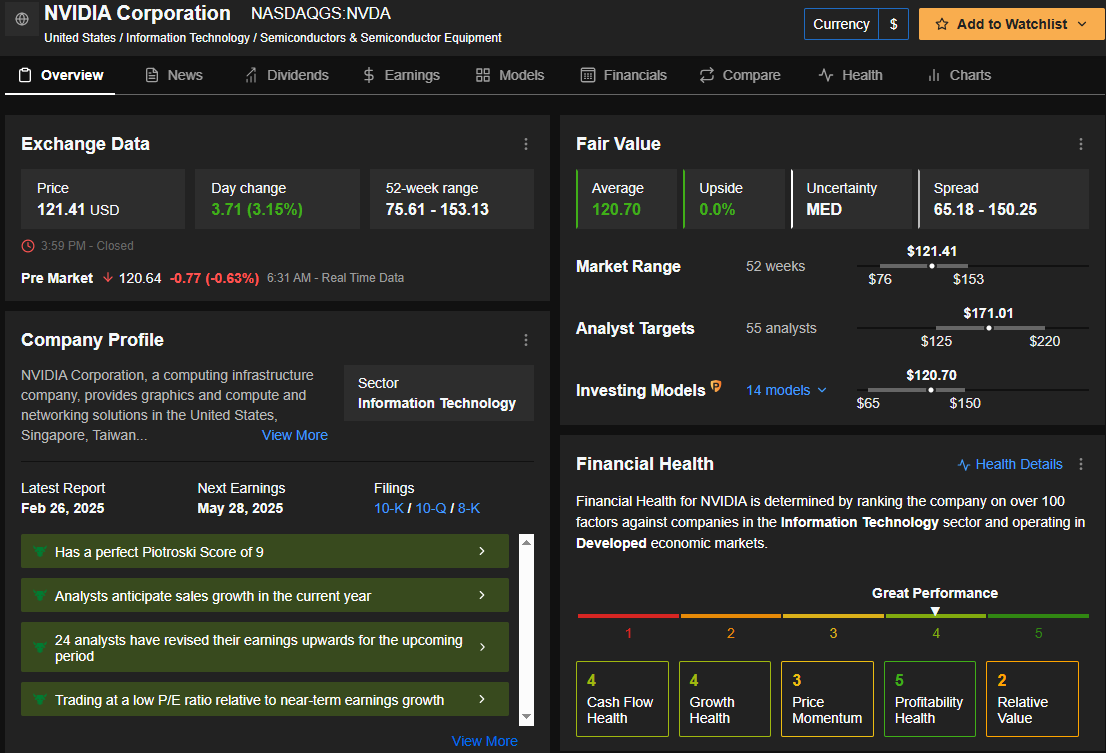
Task: Click the globe icon beside NVIDIA Corporation
Action: pyautogui.click(x=22, y=19)
